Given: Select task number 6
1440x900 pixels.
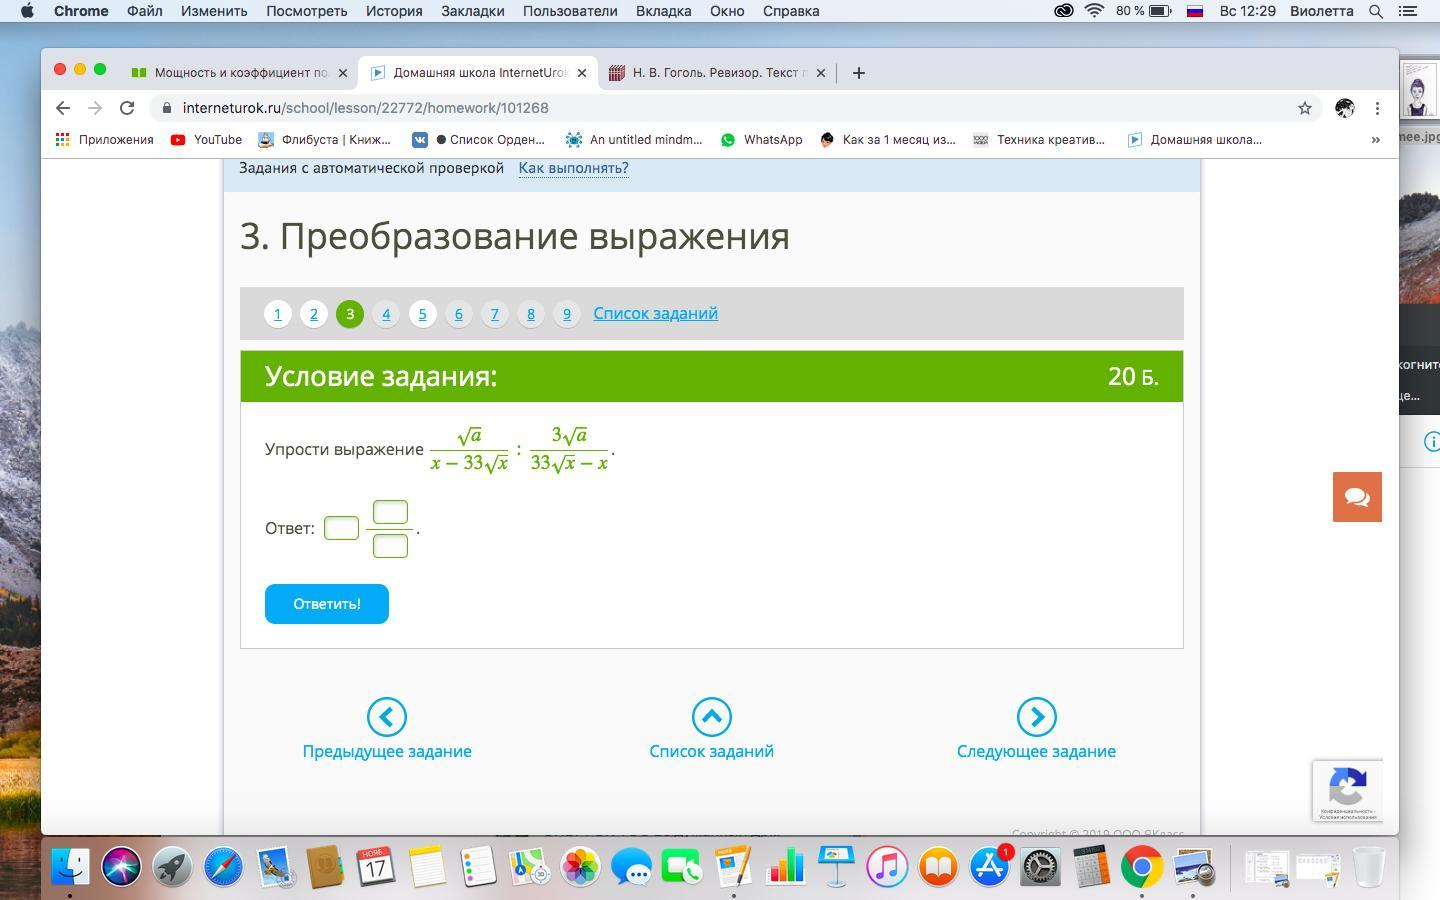Looking at the screenshot, I should coord(458,314).
